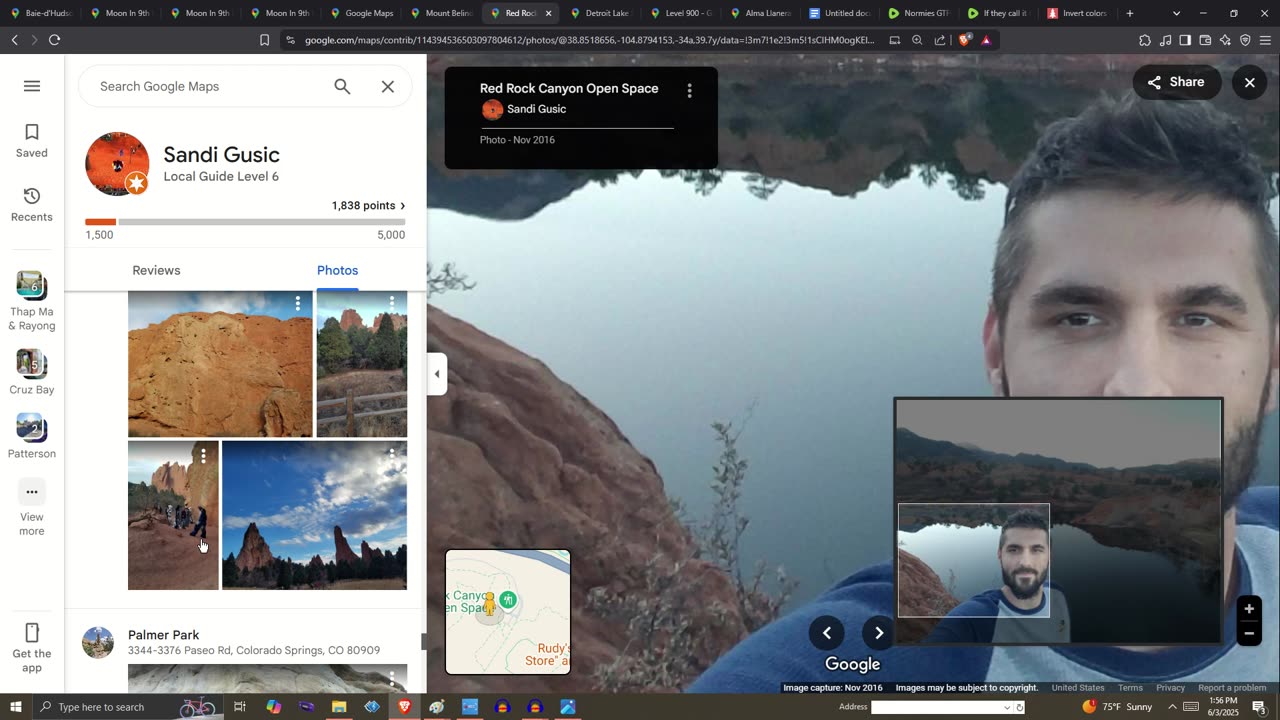Open the Terms footer link
This screenshot has height=720, width=1280.
click(1130, 688)
